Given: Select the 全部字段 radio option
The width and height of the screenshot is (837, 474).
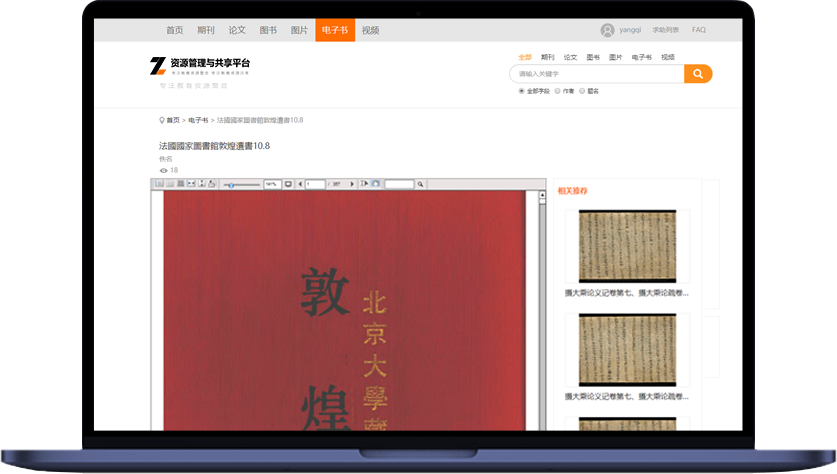Looking at the screenshot, I should (522, 91).
